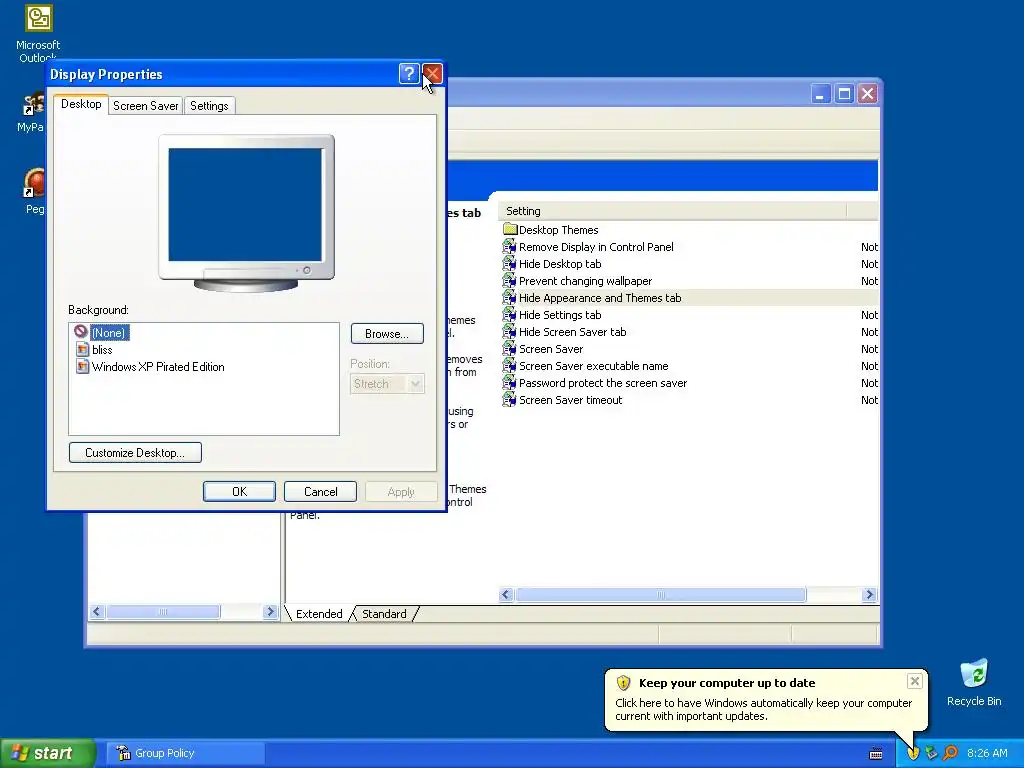
Task: Maximize the Group Policy window
Action: (844, 94)
